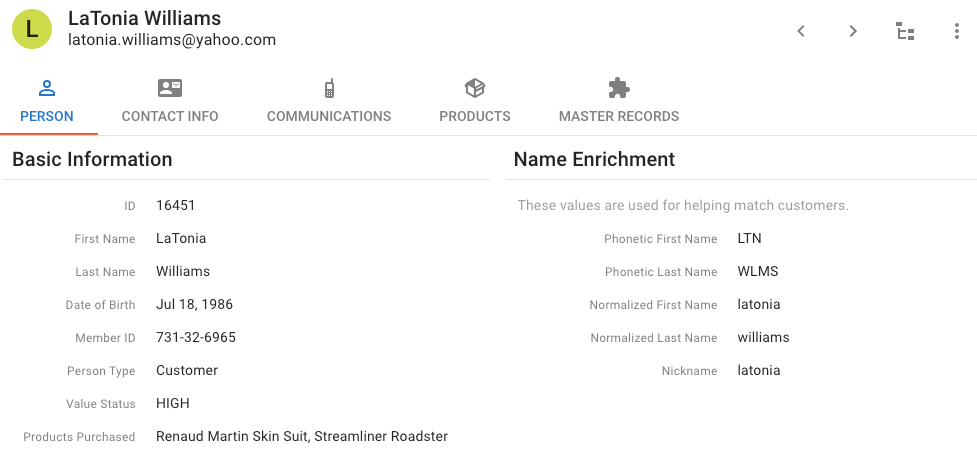Click the box Products icon

point(475,88)
